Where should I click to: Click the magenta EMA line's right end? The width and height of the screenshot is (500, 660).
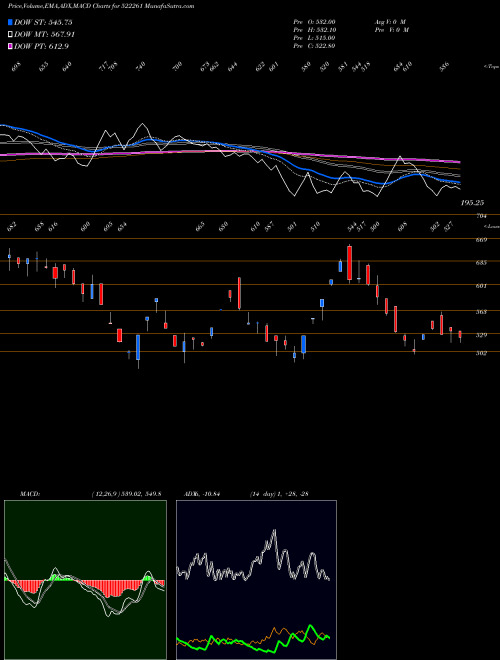(x=459, y=162)
